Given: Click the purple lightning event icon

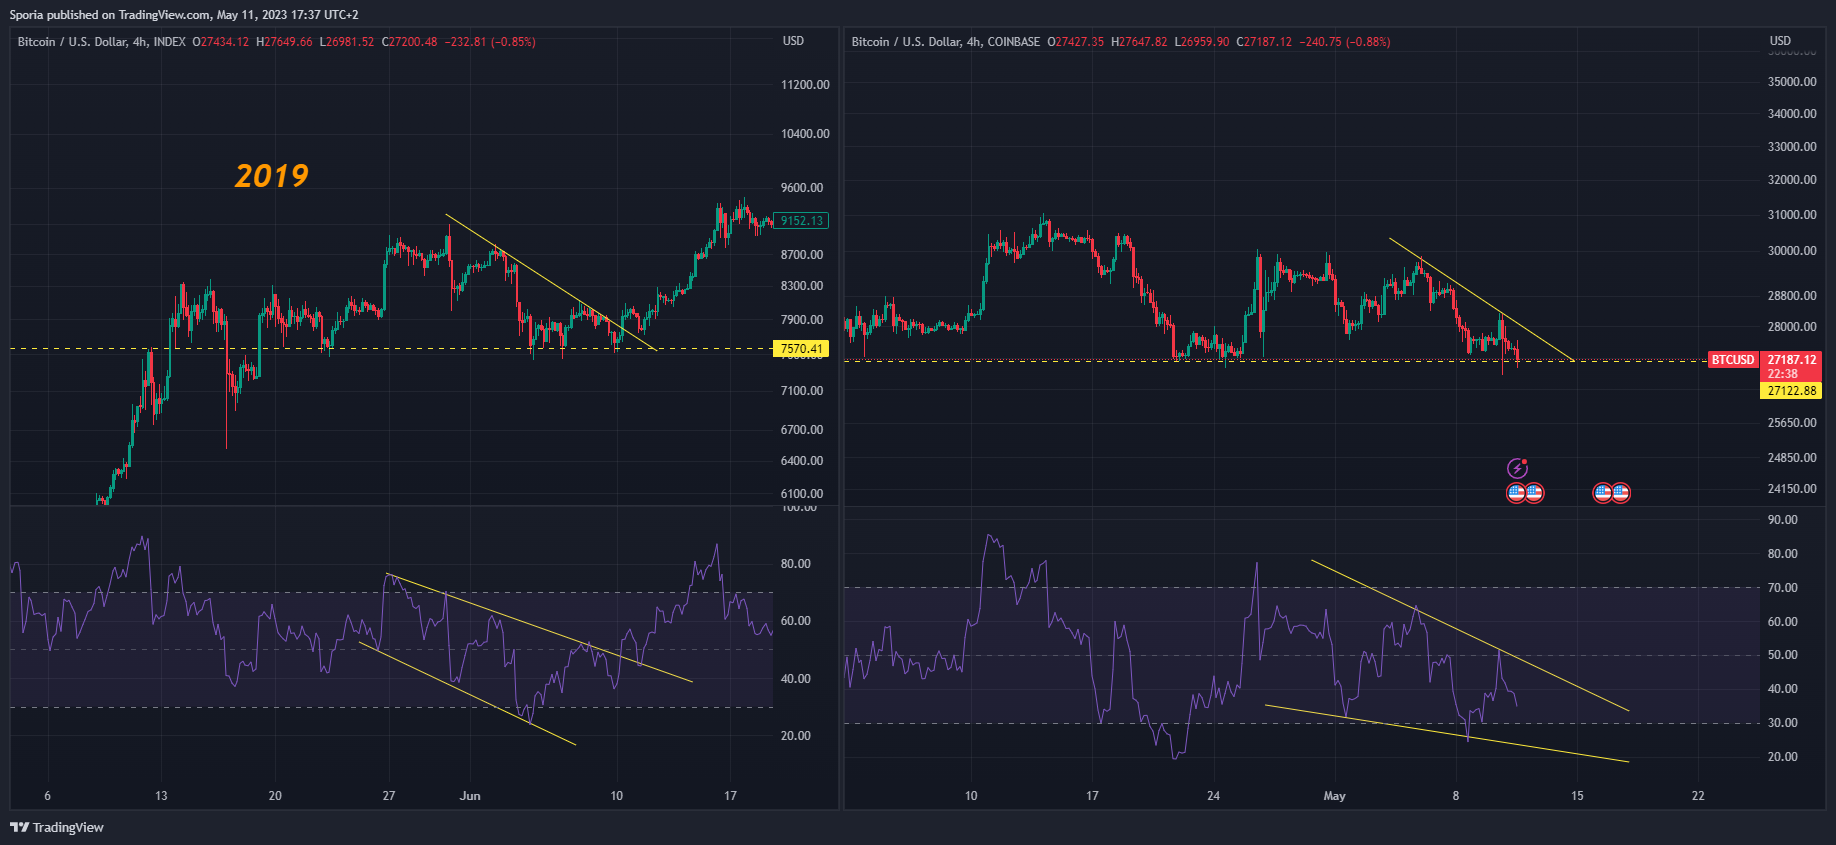Looking at the screenshot, I should point(1517,468).
